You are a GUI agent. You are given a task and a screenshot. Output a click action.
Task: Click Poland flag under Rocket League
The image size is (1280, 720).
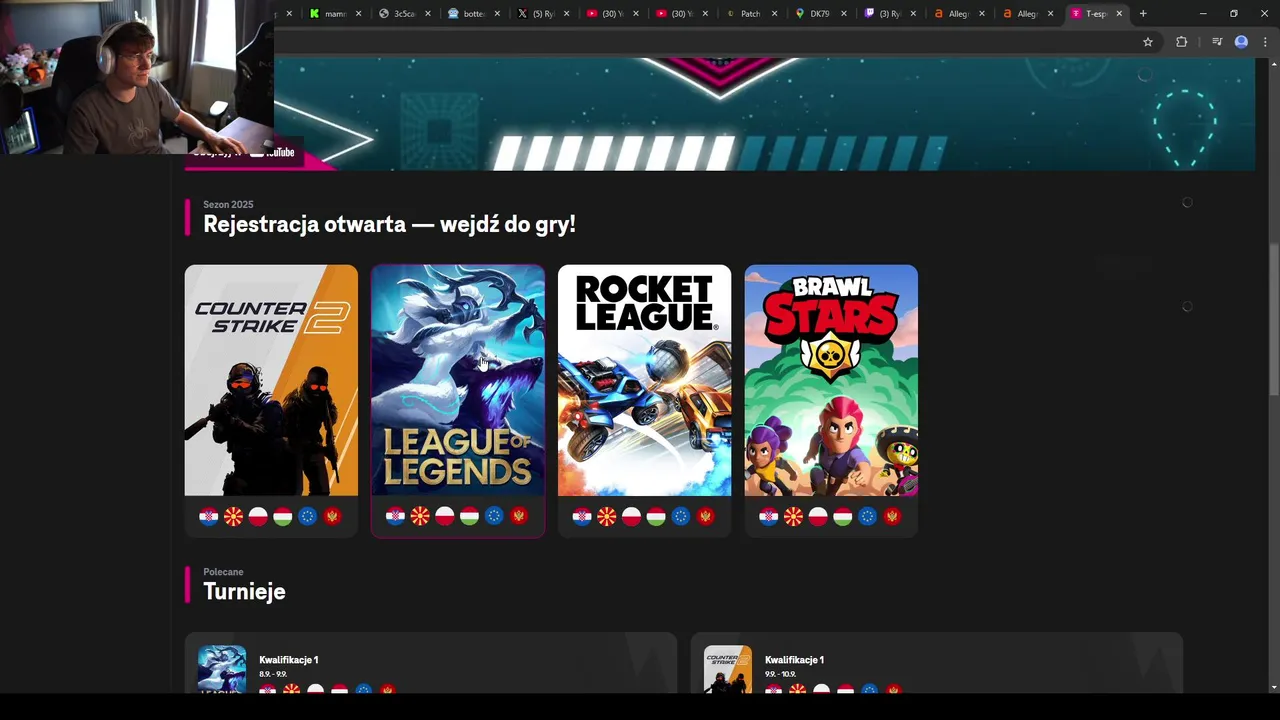click(631, 516)
